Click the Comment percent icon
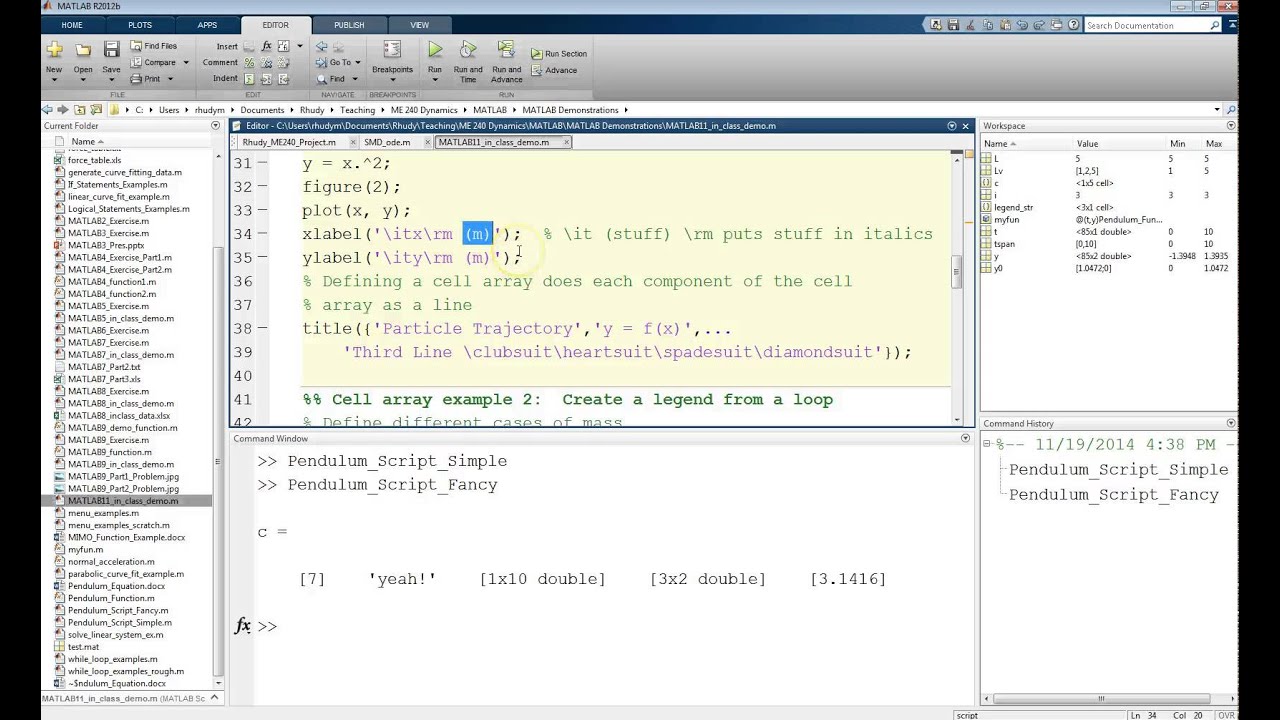This screenshot has height=720, width=1280. (249, 62)
